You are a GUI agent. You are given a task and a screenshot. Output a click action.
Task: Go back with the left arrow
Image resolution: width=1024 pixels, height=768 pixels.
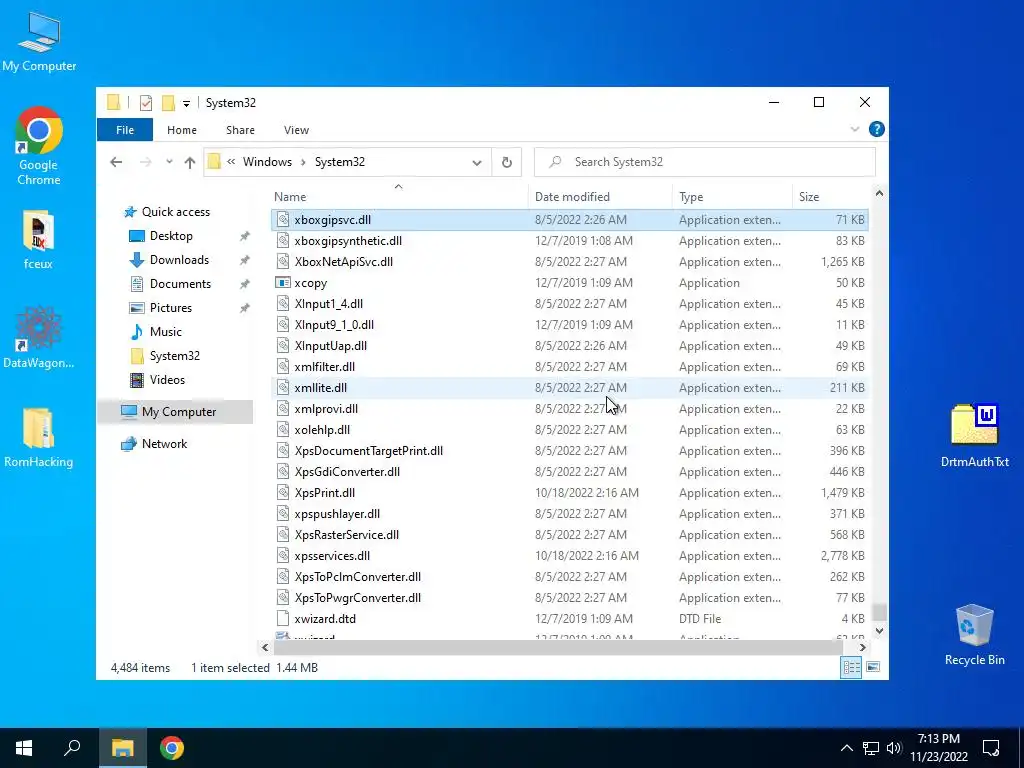tap(116, 162)
